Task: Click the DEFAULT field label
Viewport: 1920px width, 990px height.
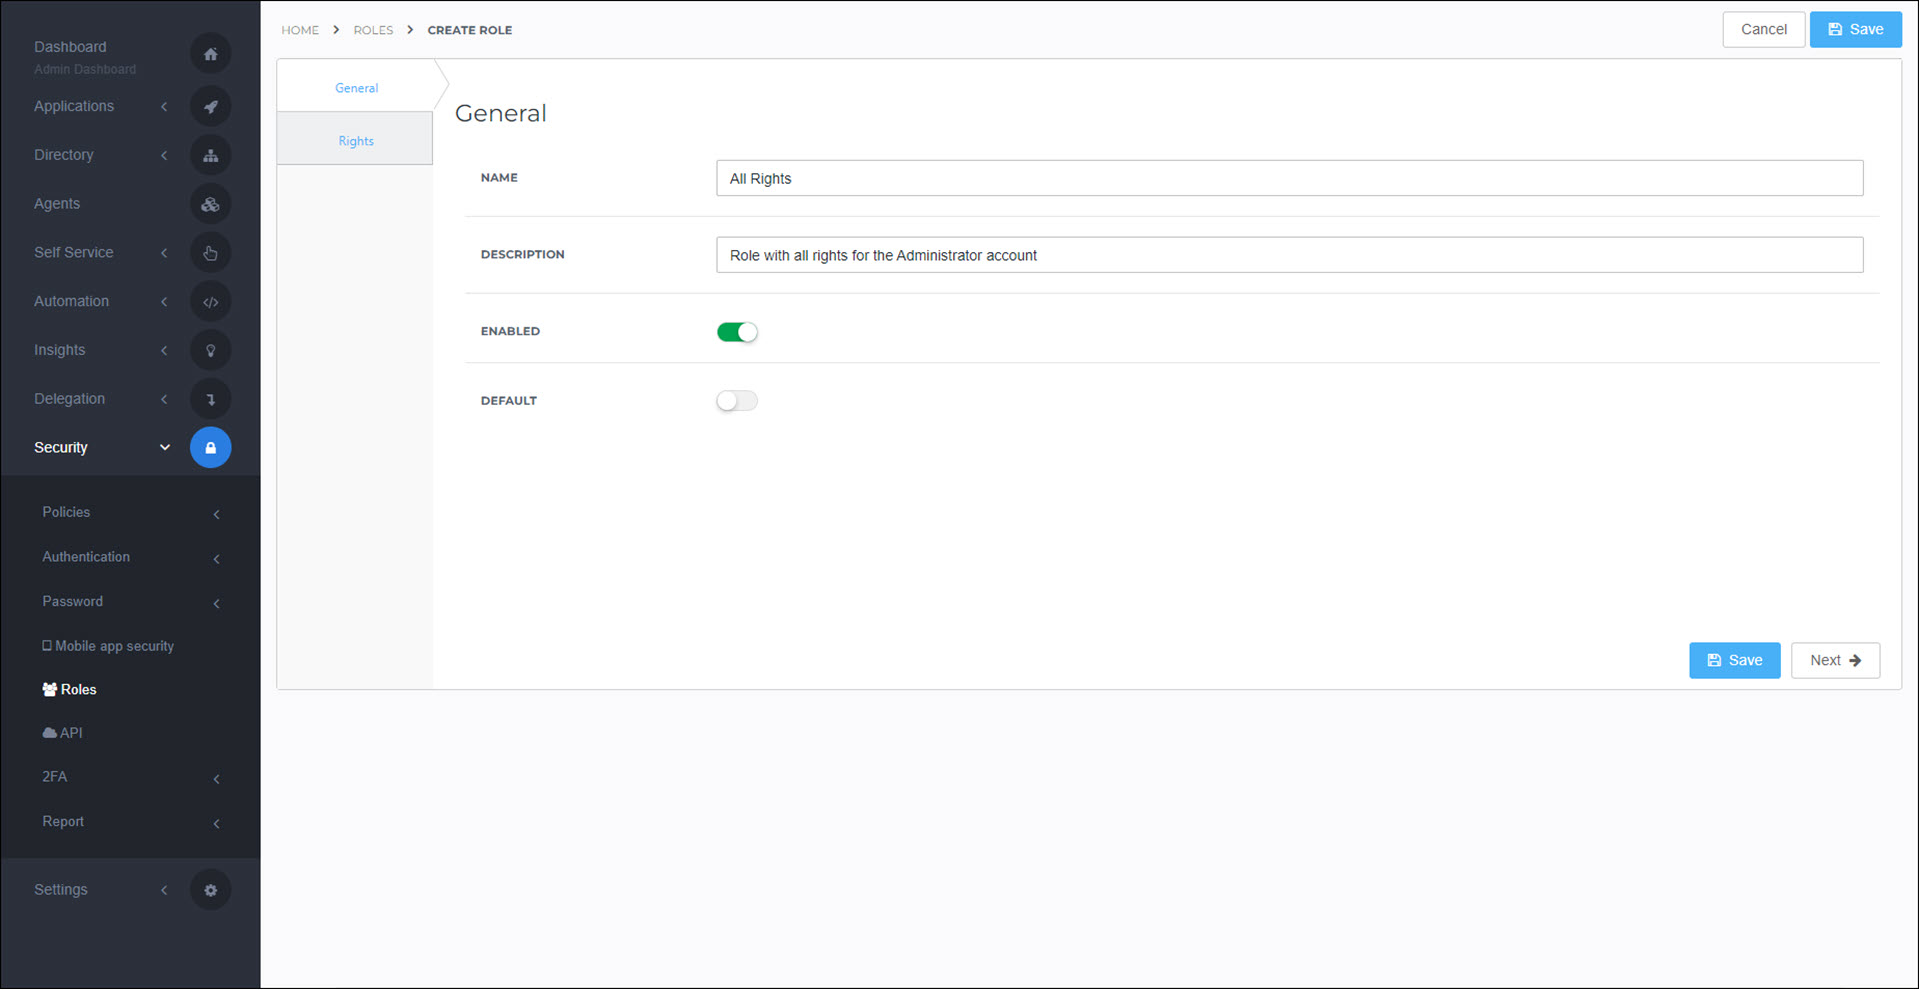Action: (509, 401)
